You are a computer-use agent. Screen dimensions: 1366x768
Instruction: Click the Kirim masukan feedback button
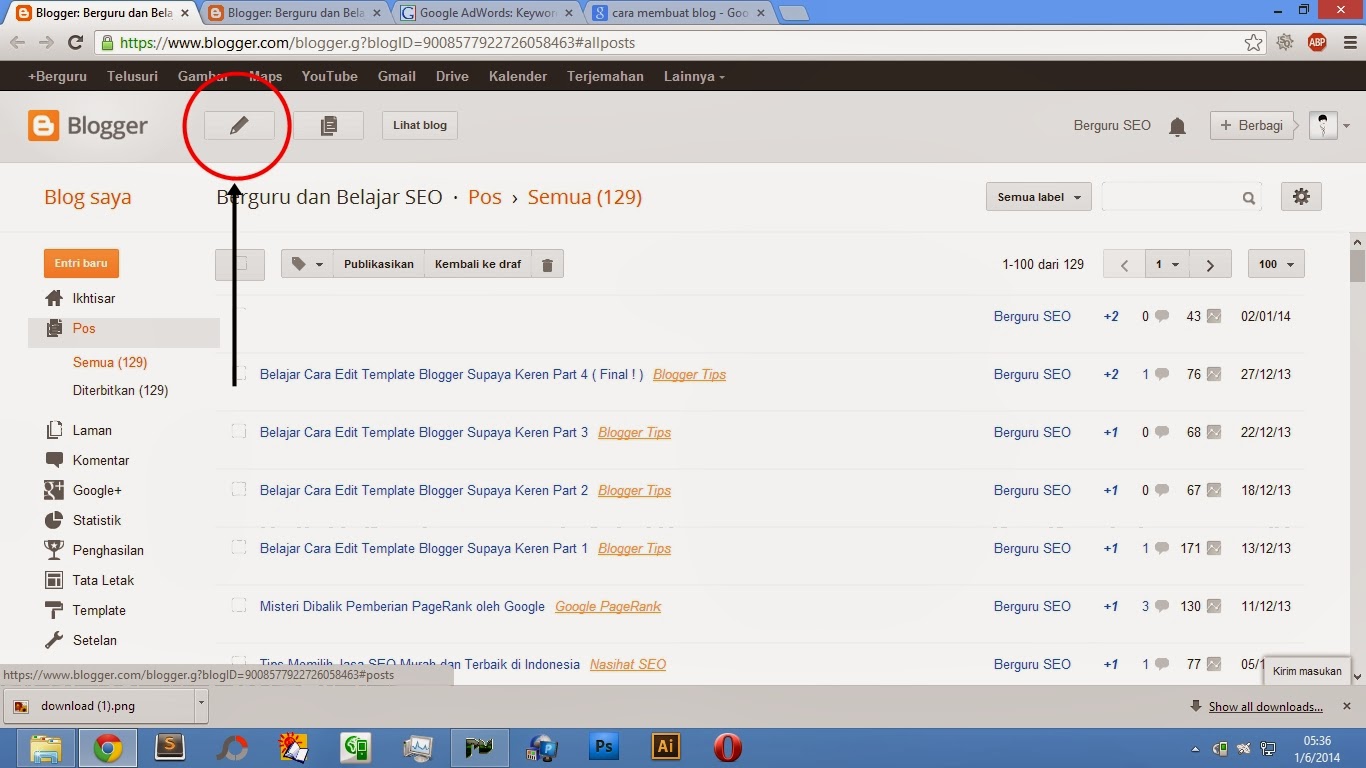click(1307, 671)
